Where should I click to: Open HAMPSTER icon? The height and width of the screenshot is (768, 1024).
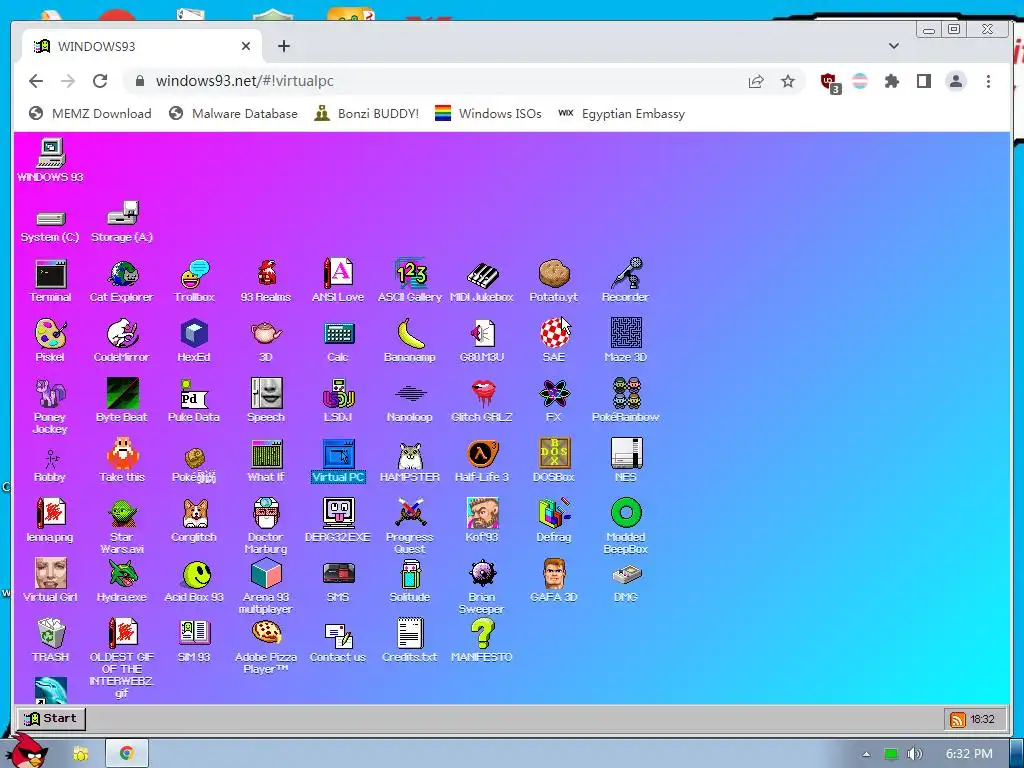coord(409,460)
